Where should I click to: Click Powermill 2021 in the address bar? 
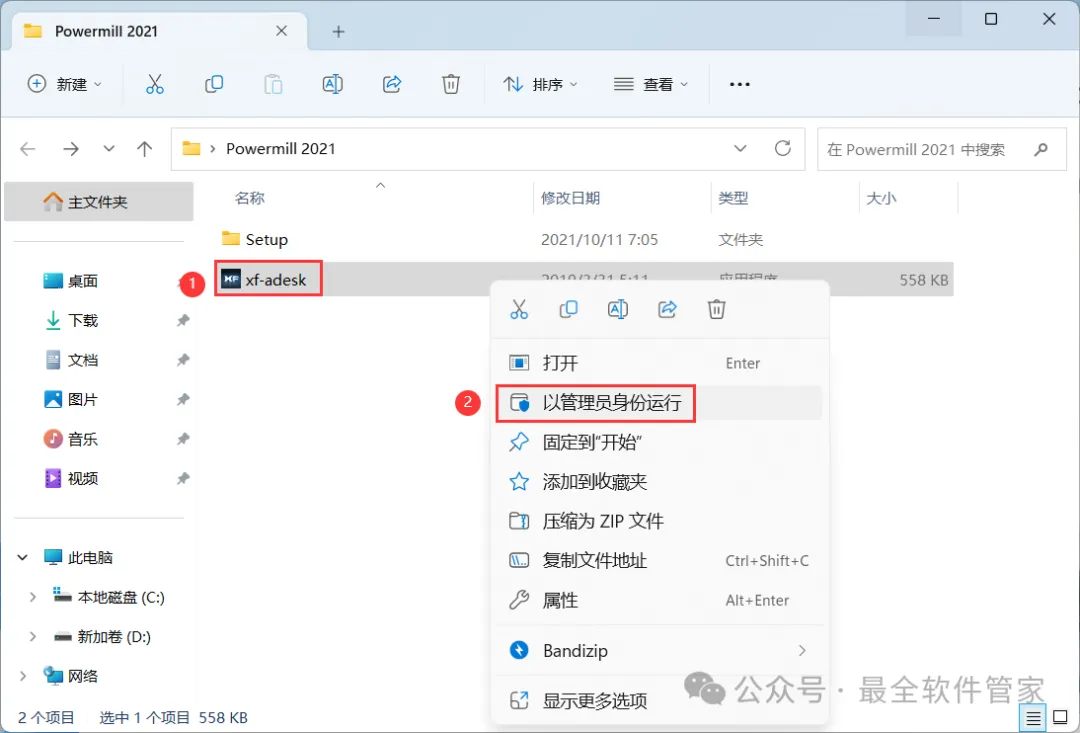(x=281, y=149)
